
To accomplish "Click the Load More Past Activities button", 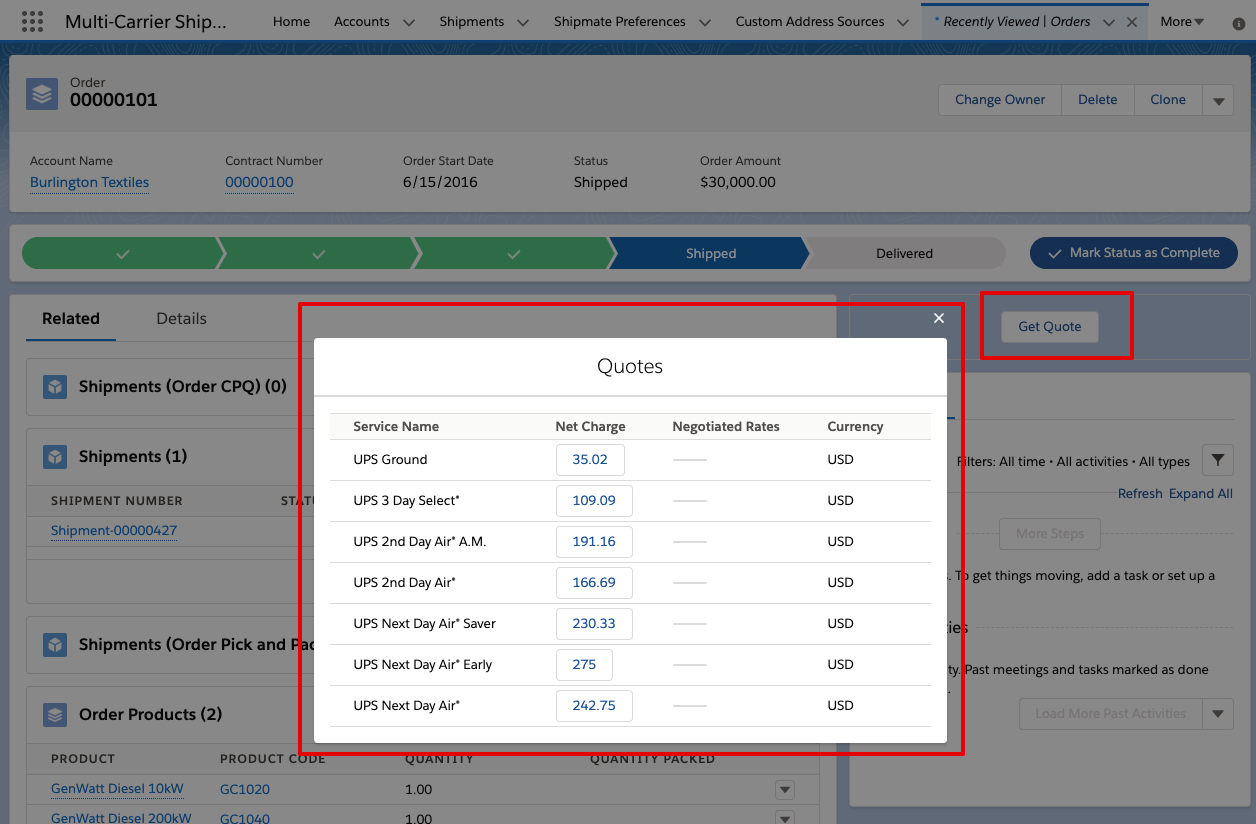I will tap(1111, 714).
